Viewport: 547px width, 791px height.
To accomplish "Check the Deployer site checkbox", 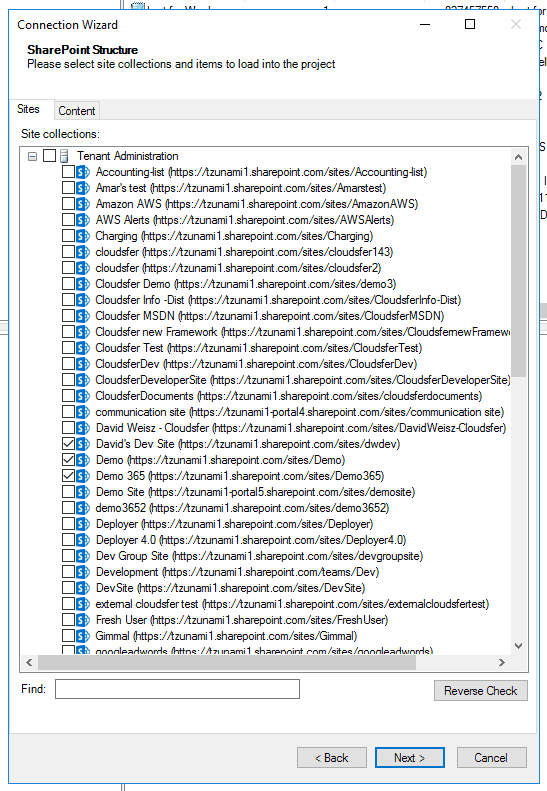I will tap(68, 524).
